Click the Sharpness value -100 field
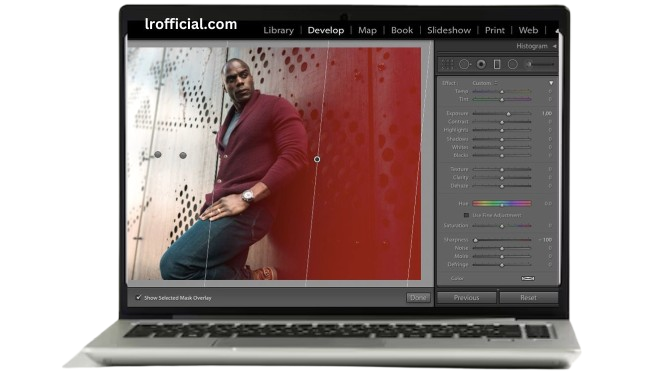This screenshot has width=670, height=372. [545, 240]
